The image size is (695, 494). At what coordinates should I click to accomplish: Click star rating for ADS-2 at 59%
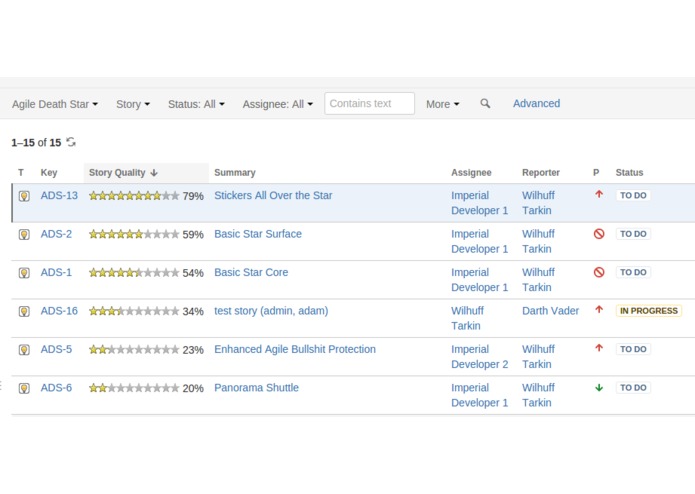tap(134, 234)
